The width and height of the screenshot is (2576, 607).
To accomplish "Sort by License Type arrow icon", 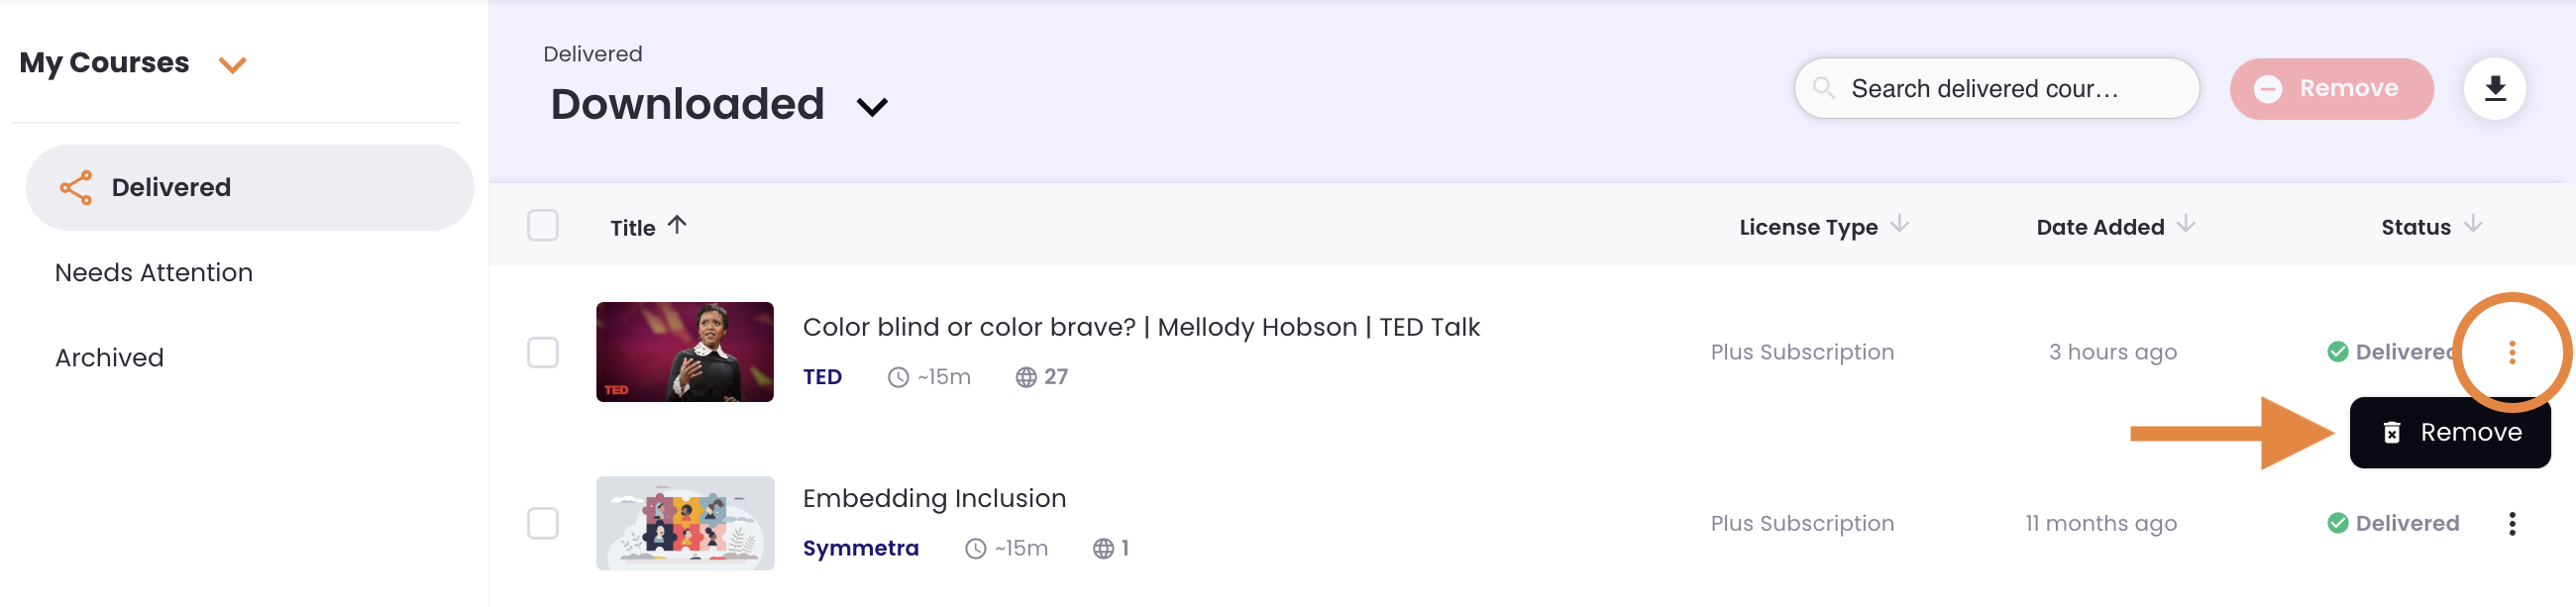I will (1899, 225).
